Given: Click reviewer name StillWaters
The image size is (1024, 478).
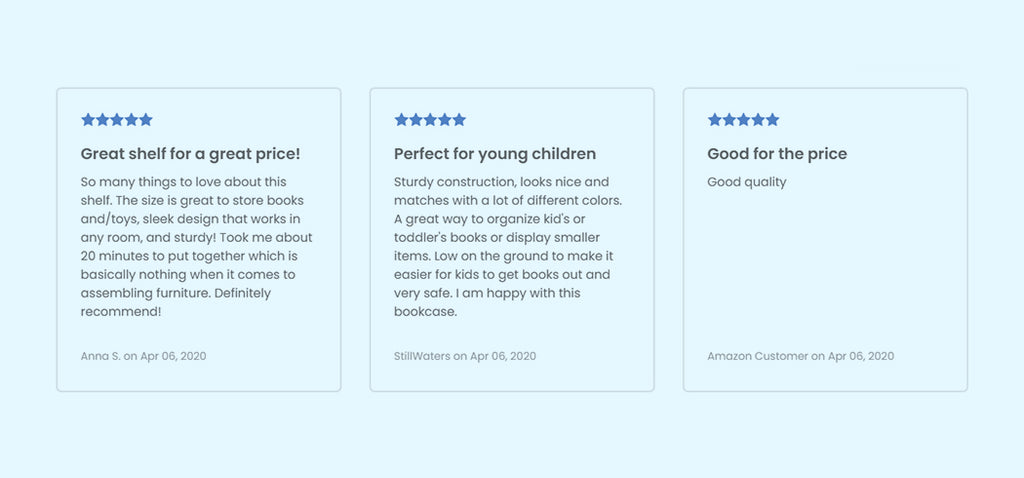Looking at the screenshot, I should click(422, 356).
